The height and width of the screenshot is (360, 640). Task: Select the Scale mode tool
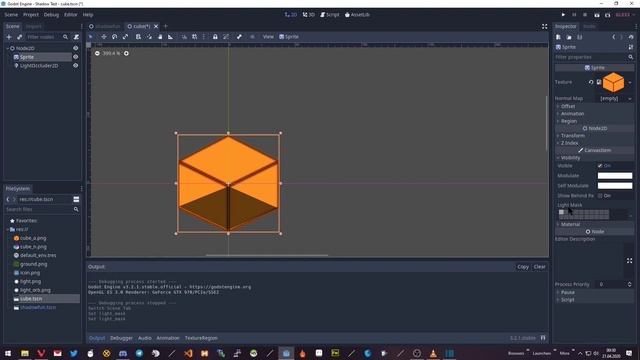pos(125,37)
